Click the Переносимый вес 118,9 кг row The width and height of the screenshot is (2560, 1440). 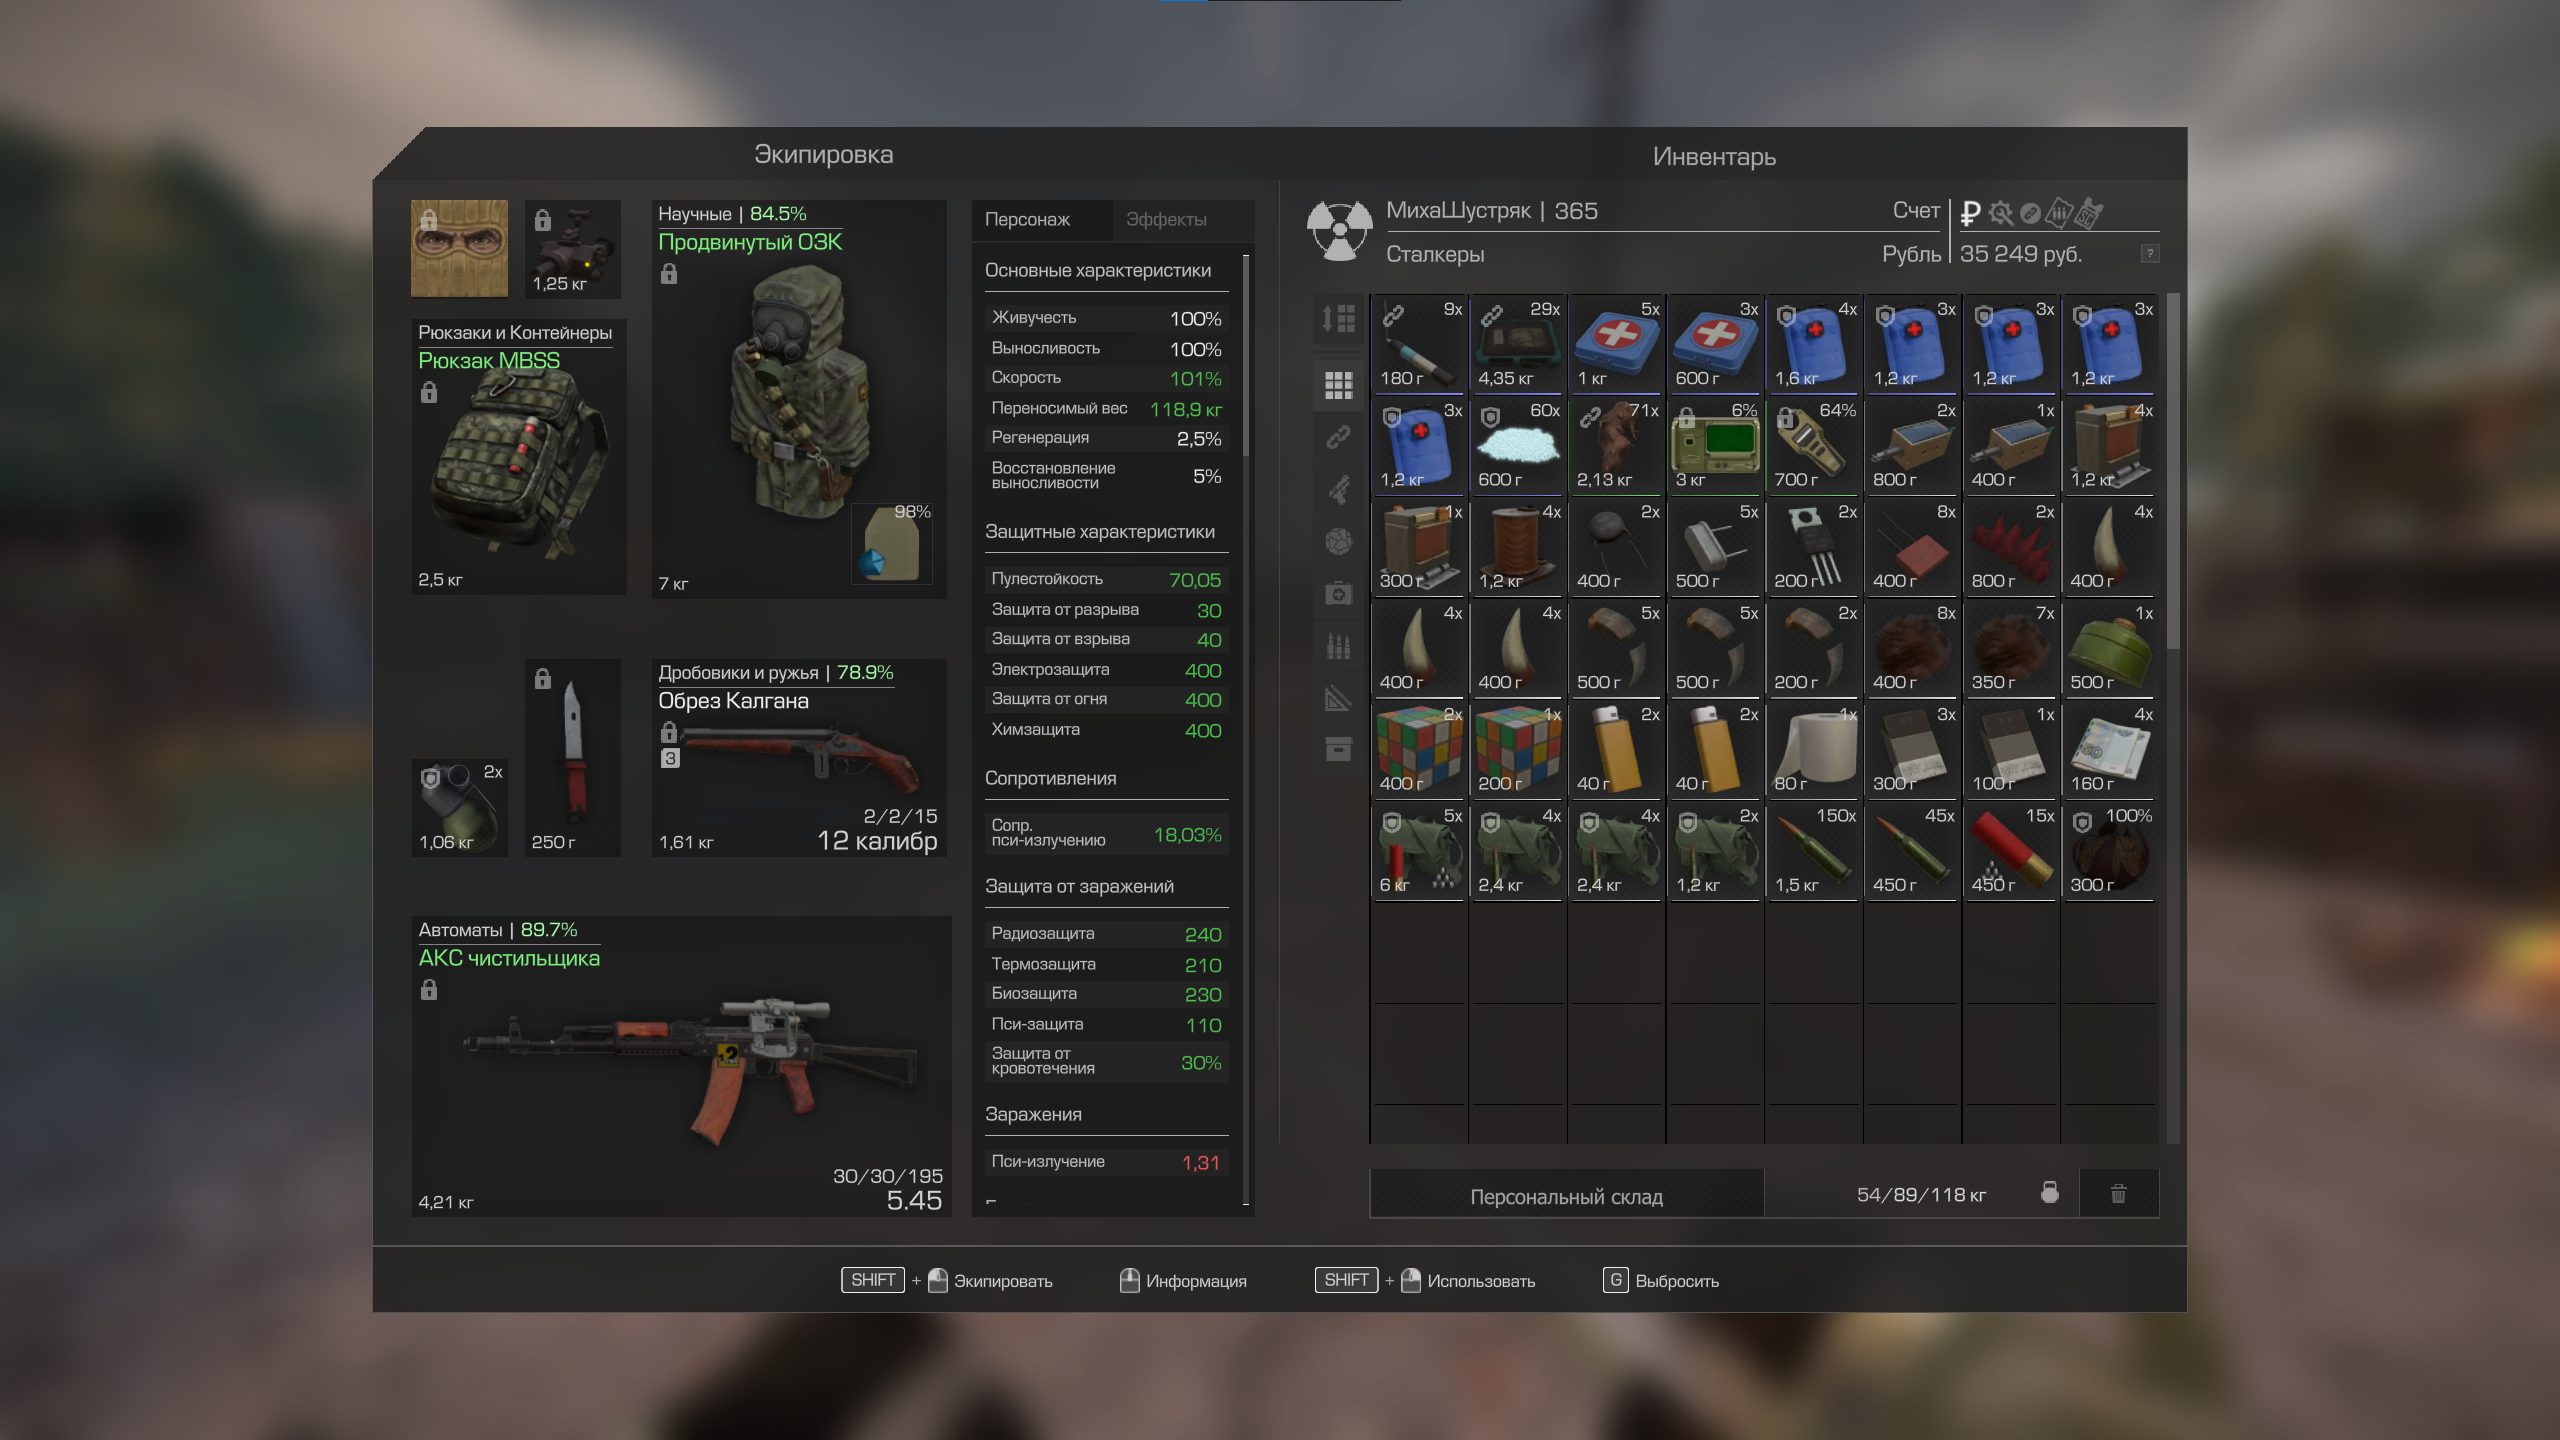coord(1106,409)
